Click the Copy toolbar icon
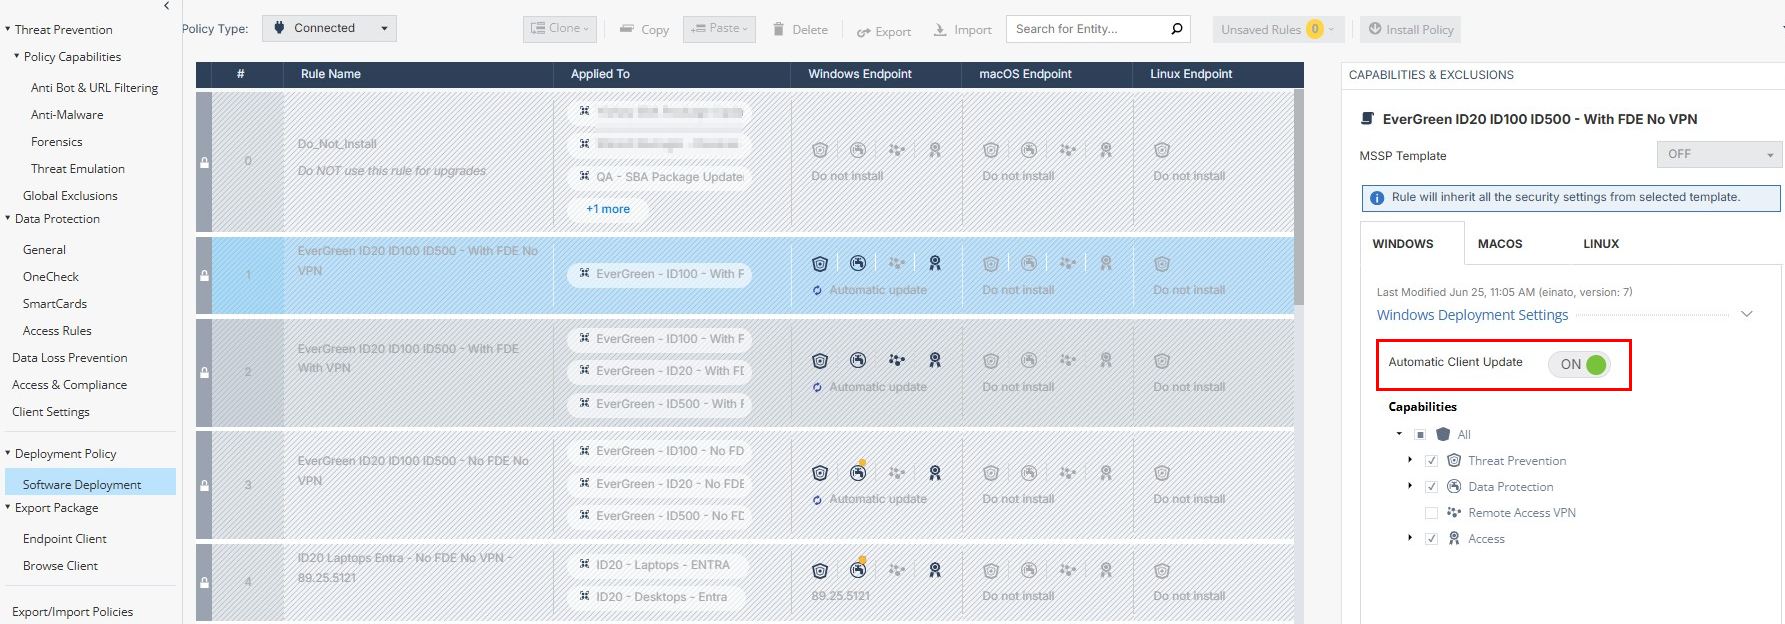 click(x=627, y=29)
